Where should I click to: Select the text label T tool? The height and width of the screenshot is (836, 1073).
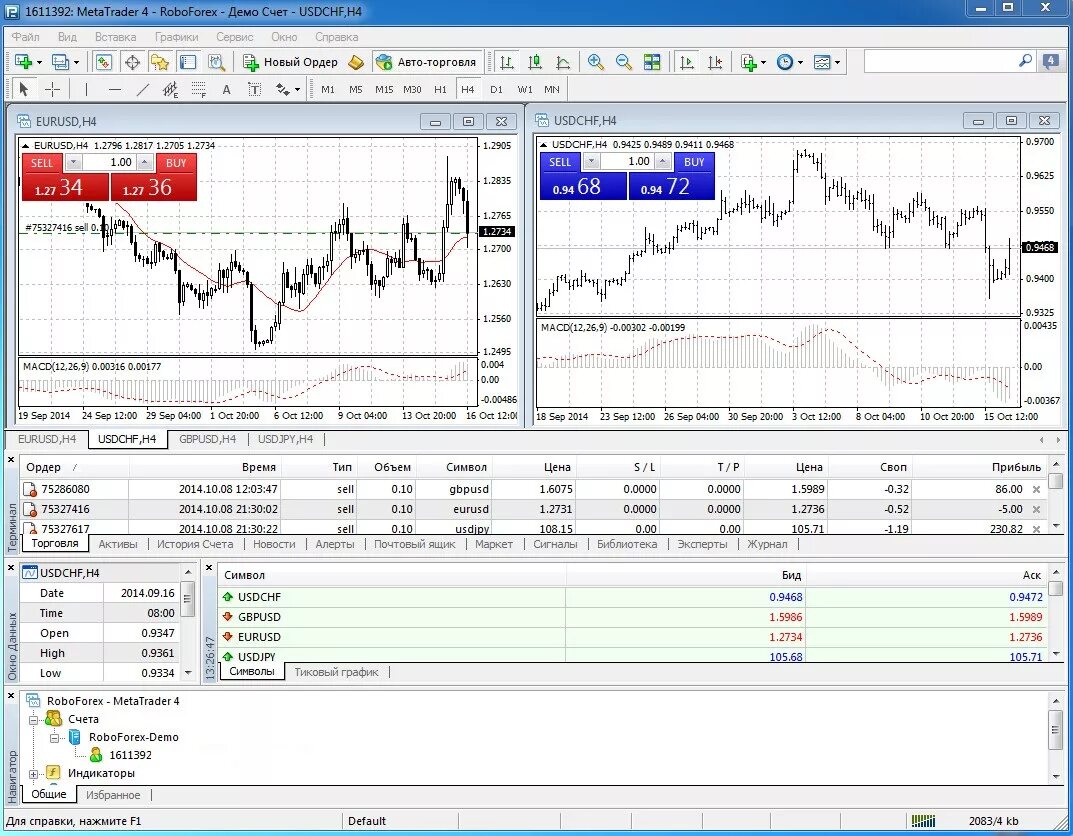click(255, 89)
